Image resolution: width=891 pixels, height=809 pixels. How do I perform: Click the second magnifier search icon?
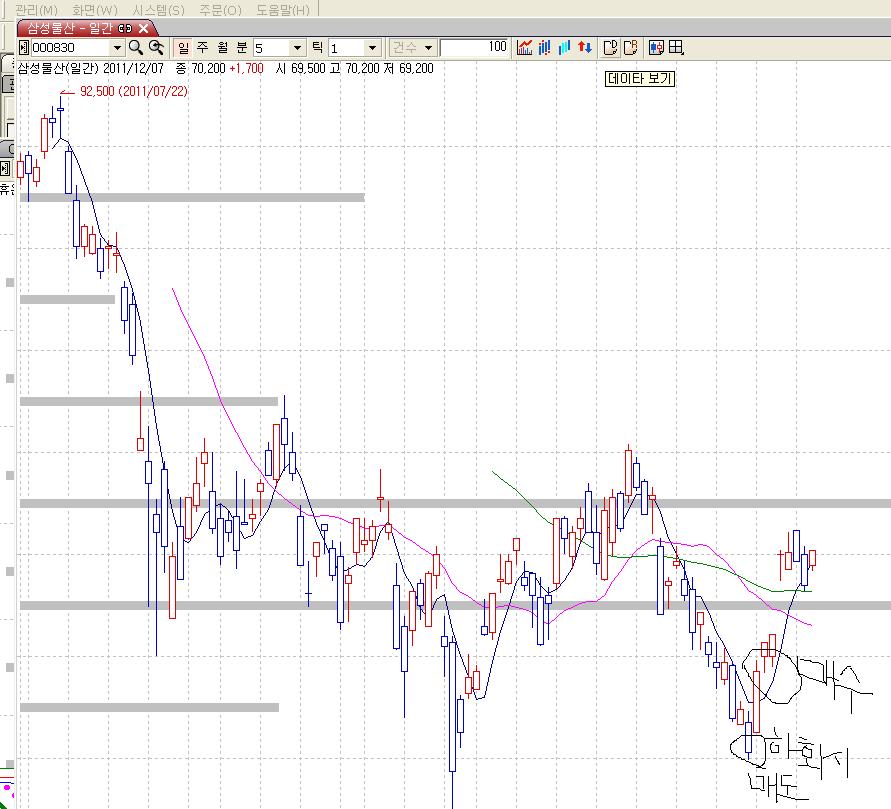[x=156, y=47]
